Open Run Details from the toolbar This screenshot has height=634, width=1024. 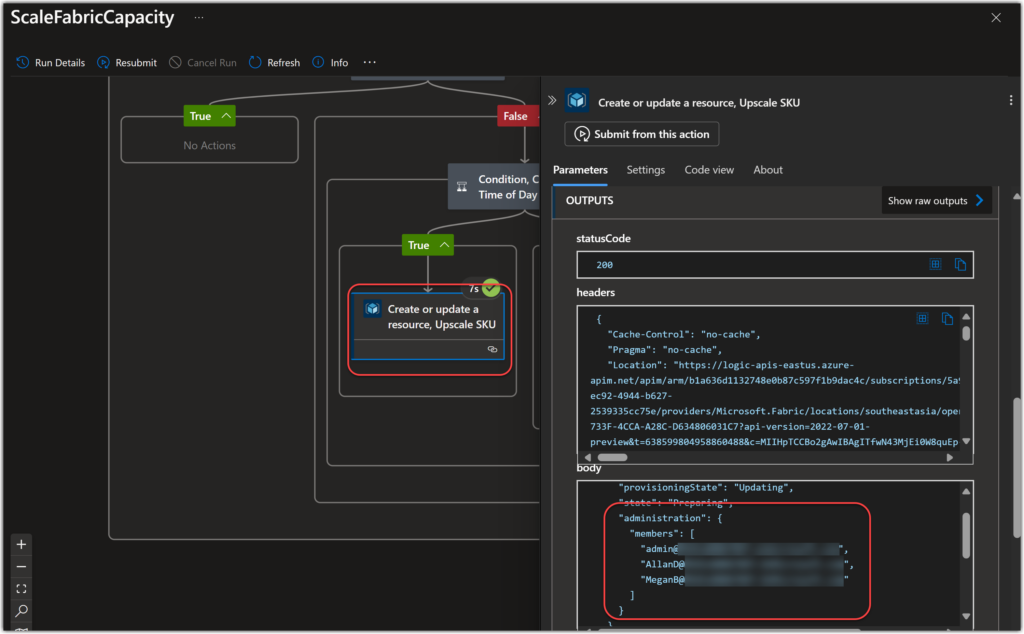pyautogui.click(x=50, y=63)
